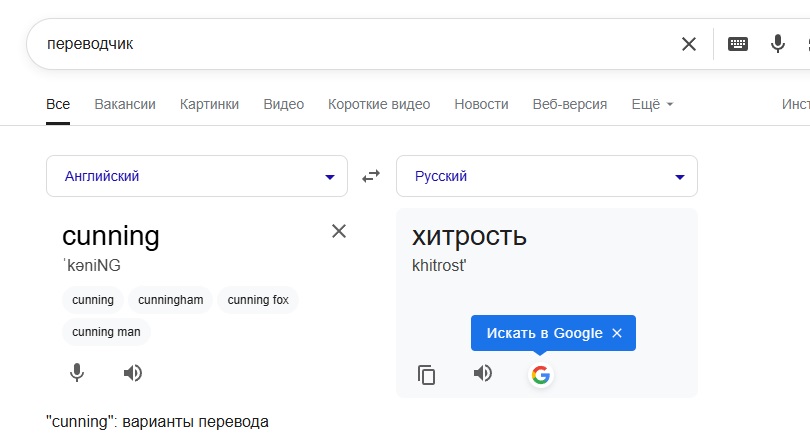Play audio of the Russian translation
810x441 pixels.
click(483, 373)
